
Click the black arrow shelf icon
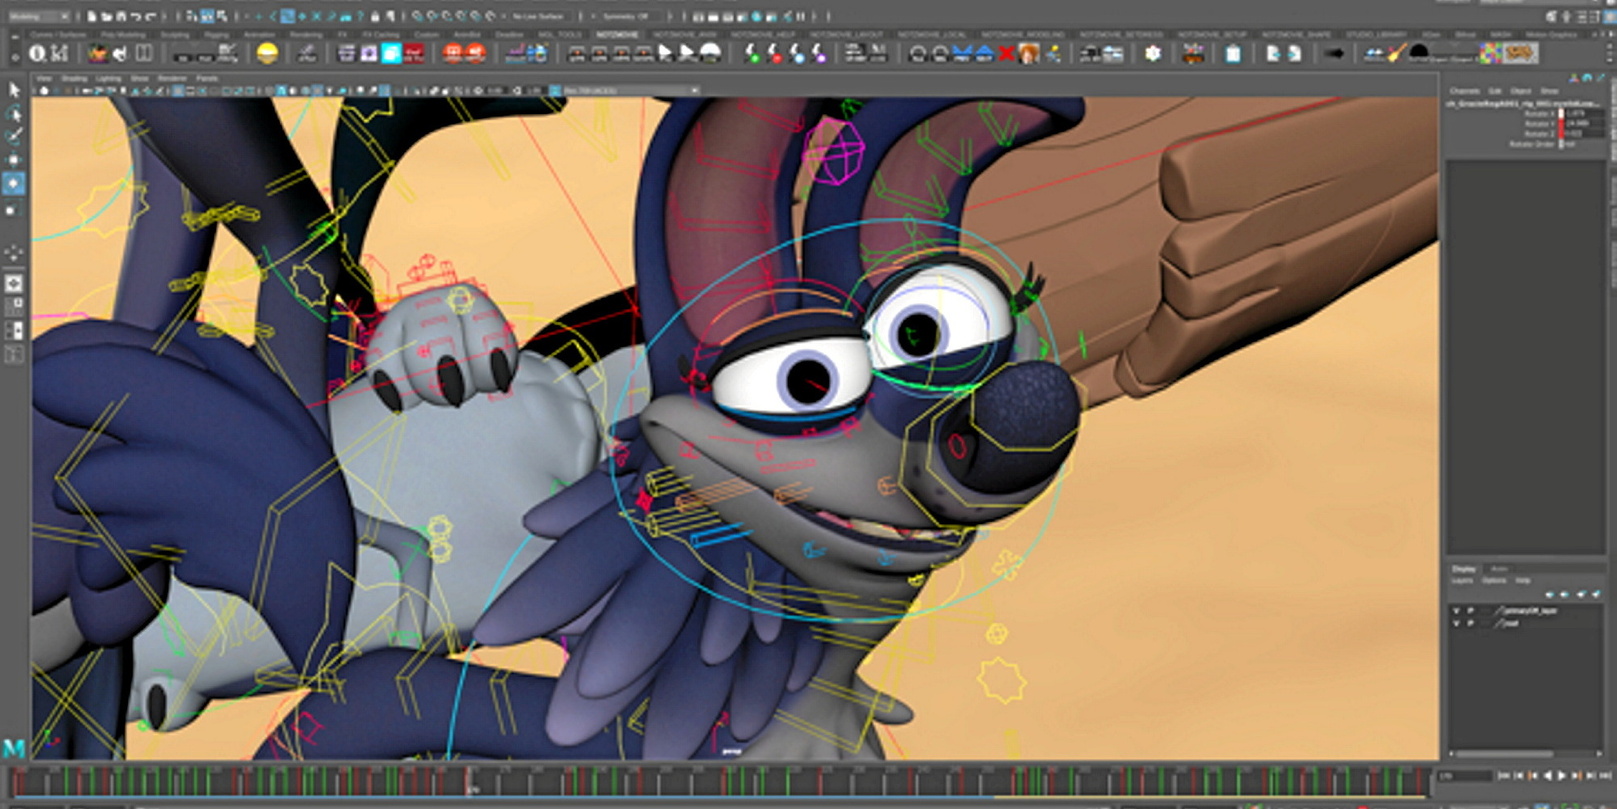1334,53
